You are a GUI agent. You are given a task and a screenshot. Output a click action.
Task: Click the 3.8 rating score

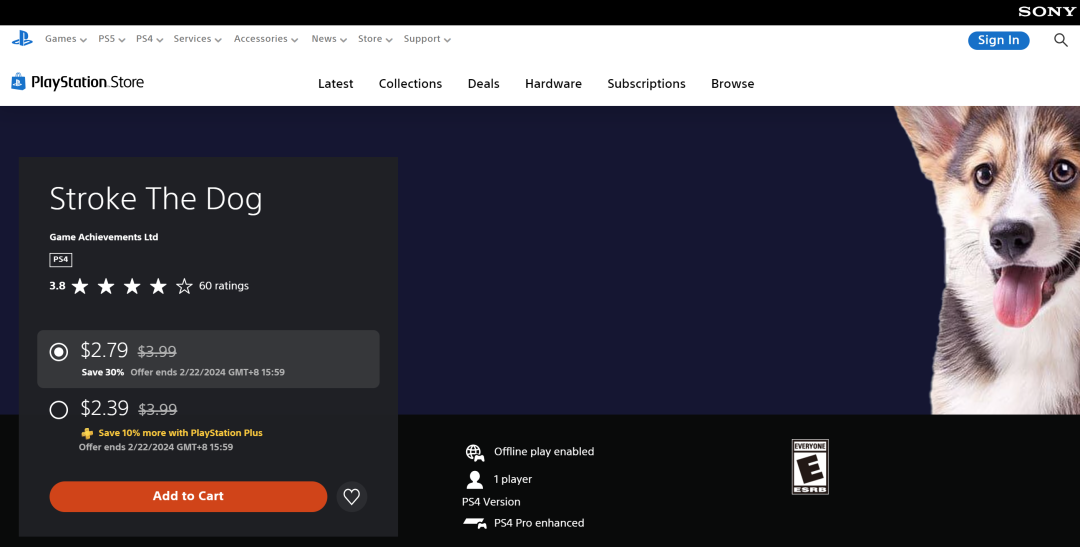click(57, 286)
